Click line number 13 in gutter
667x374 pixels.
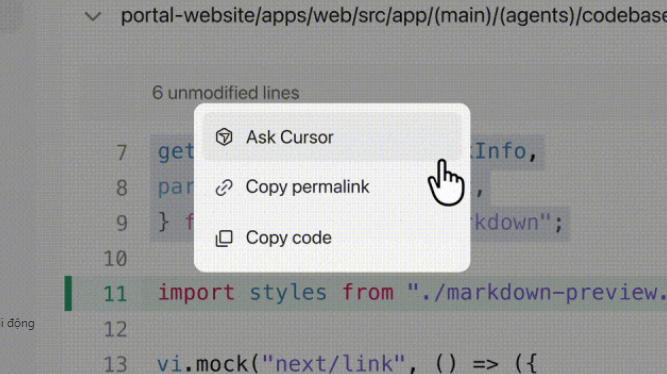point(115,364)
